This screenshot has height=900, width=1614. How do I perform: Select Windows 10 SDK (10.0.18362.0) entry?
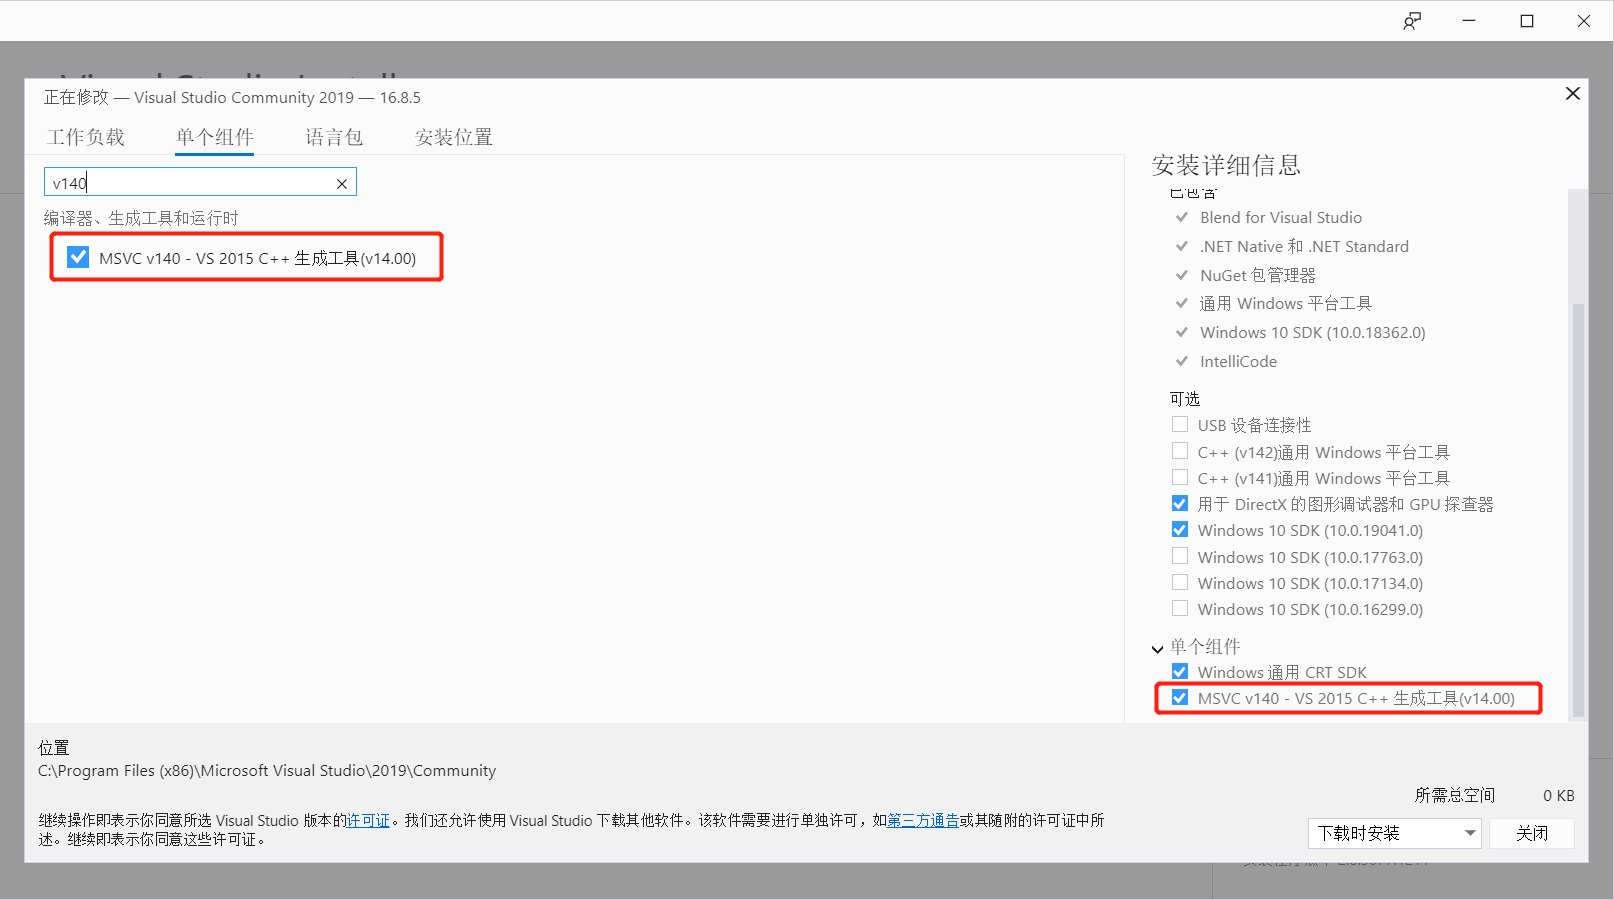coord(1313,332)
